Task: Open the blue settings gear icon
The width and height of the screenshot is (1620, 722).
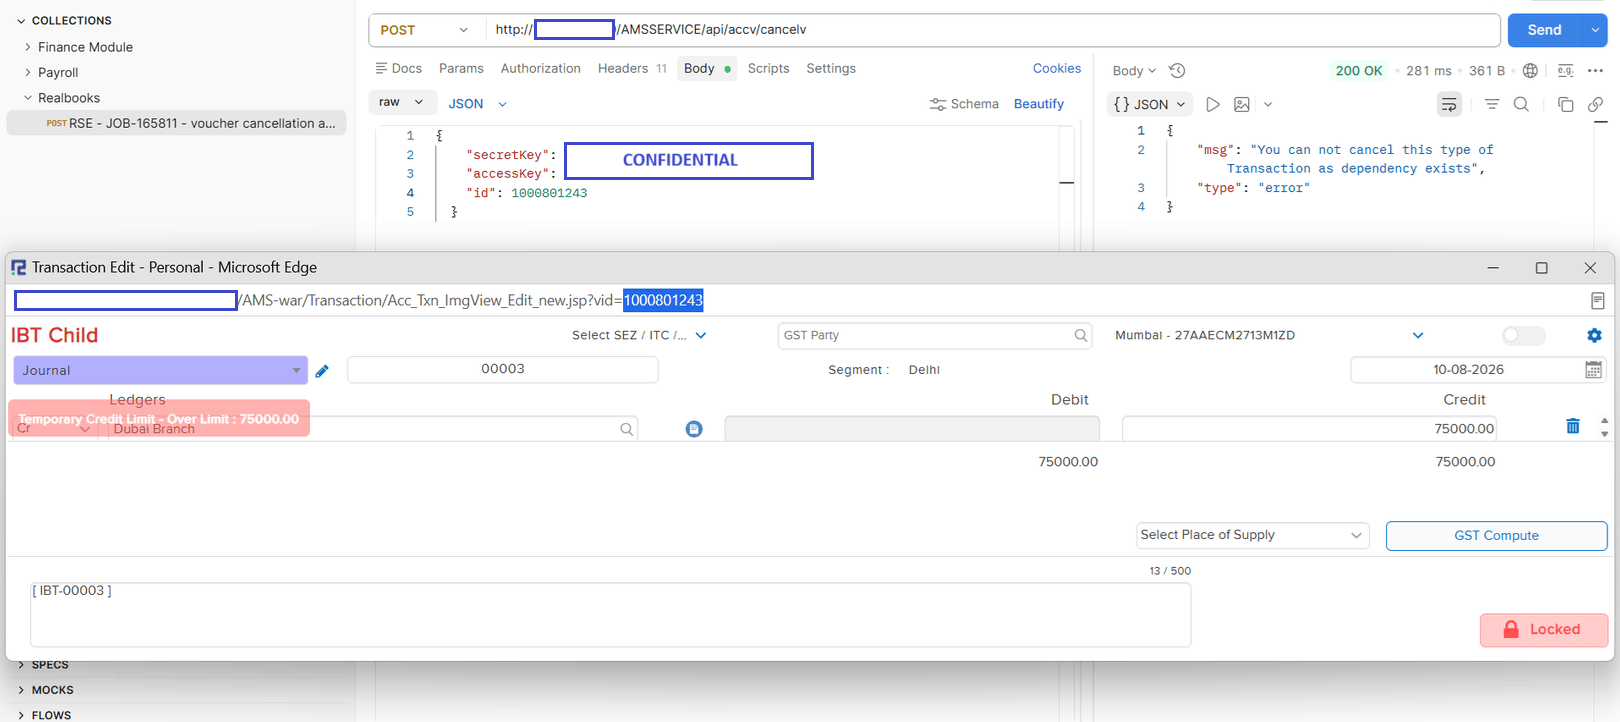Action: (x=1594, y=336)
